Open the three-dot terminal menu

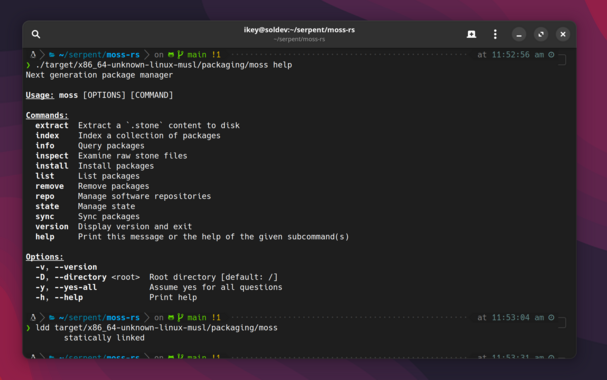tap(495, 34)
